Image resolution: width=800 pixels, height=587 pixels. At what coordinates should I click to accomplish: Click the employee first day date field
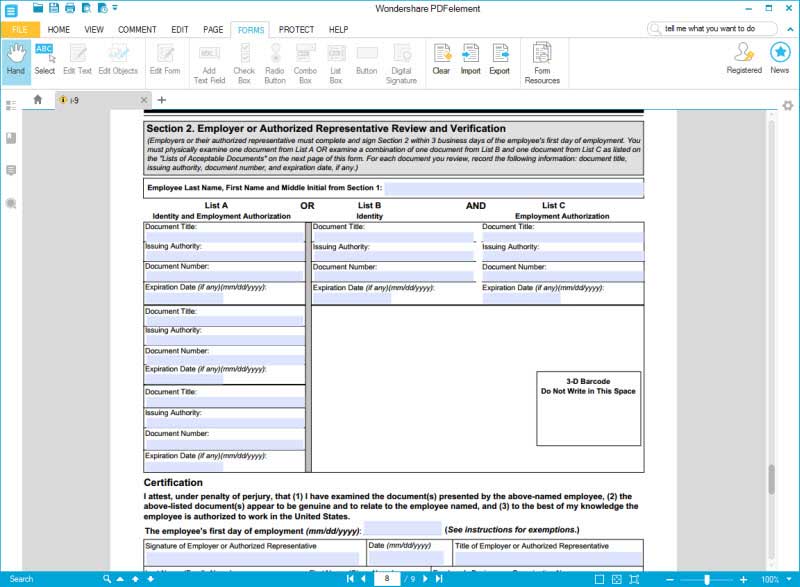(403, 528)
